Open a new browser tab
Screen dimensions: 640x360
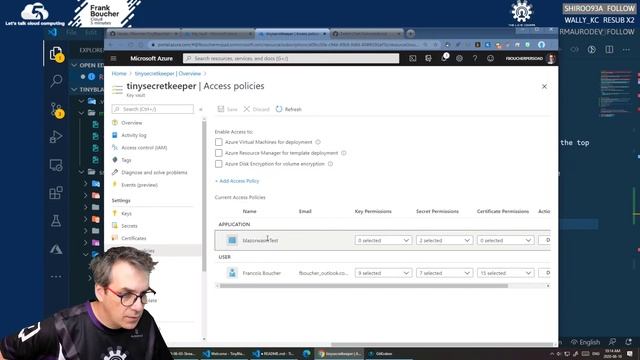pos(411,33)
